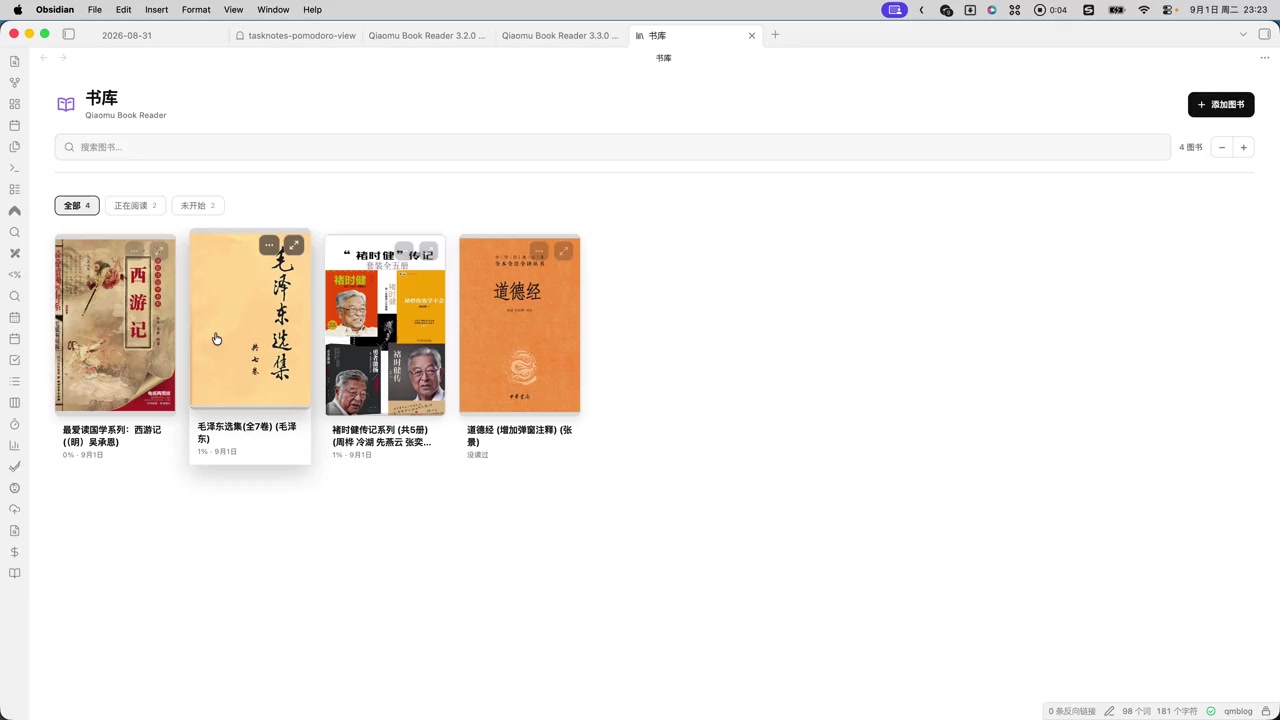
Task: Expand the 褚时健传记 book card to fullscreen
Action: coord(428,251)
